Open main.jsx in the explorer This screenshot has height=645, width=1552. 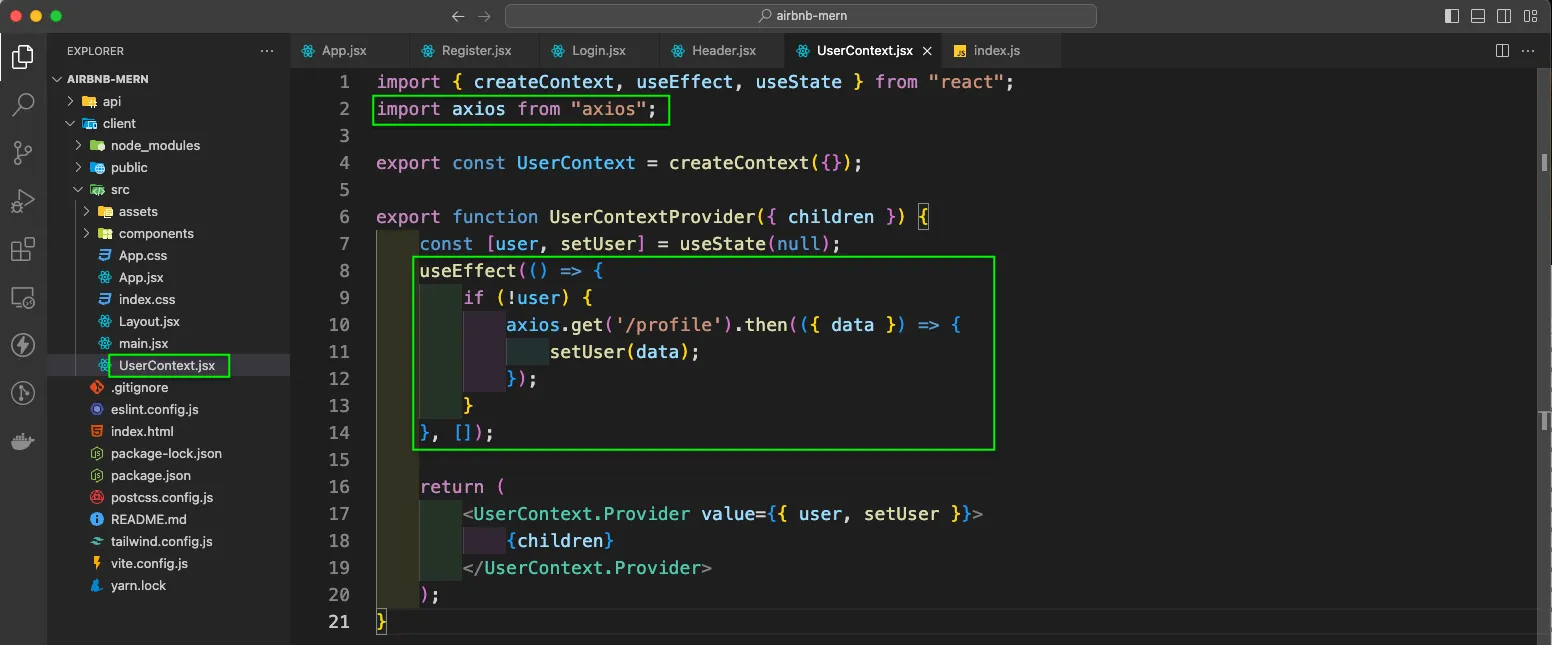point(169,343)
